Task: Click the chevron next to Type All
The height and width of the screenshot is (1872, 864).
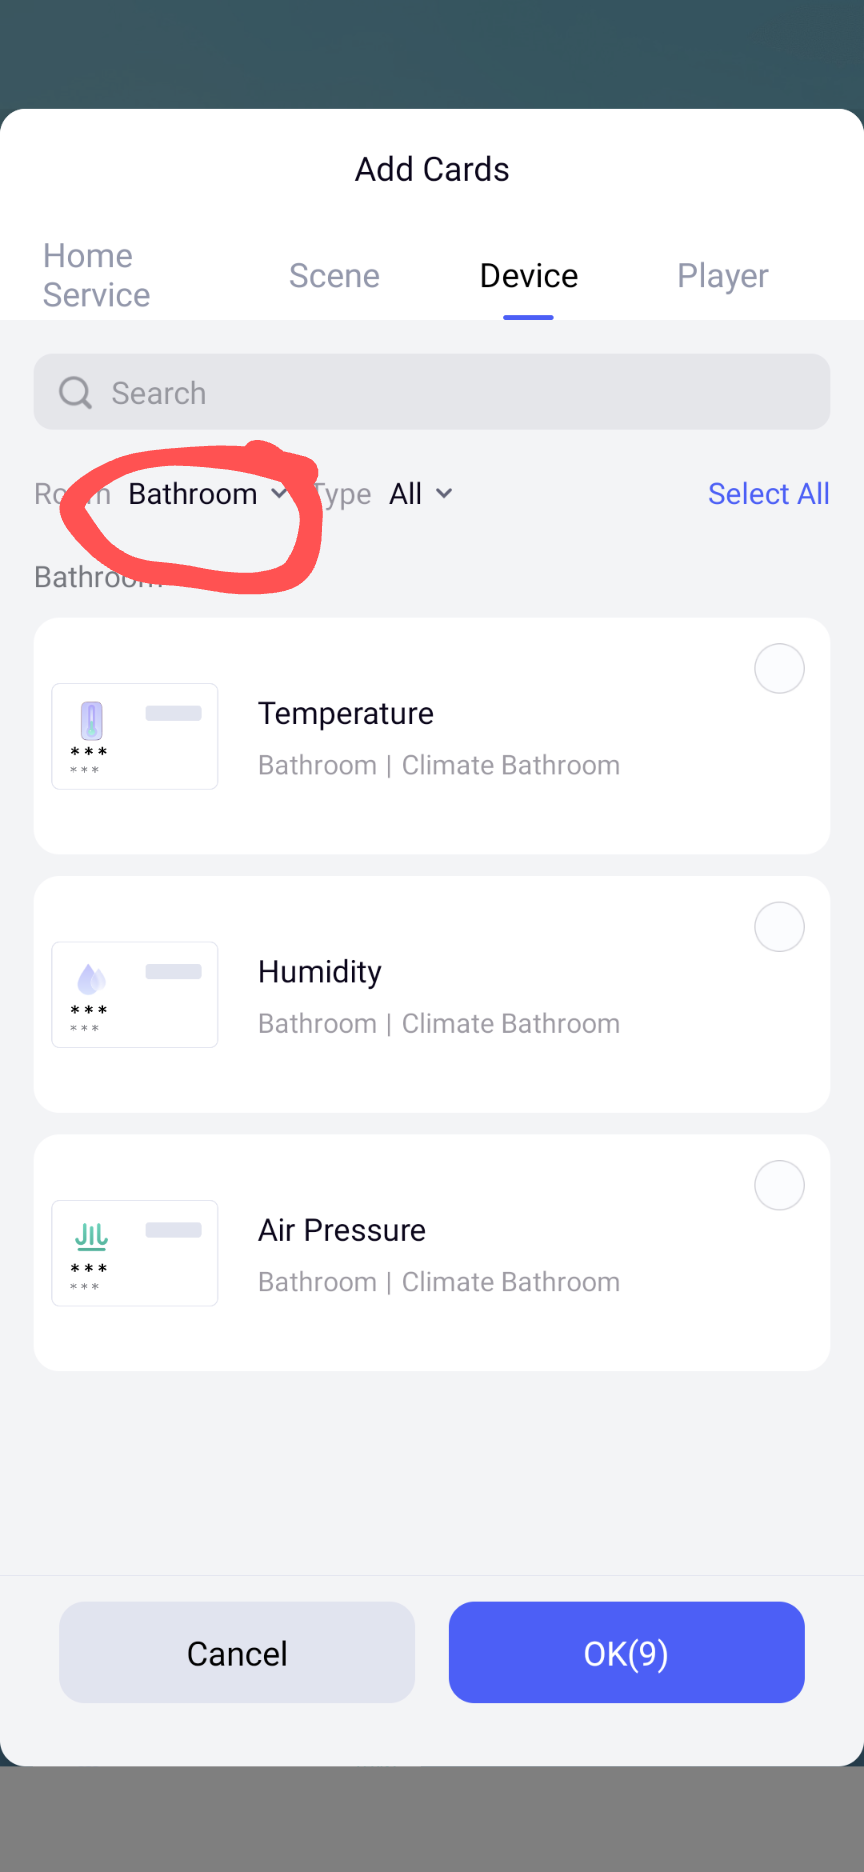Action: pyautogui.click(x=445, y=494)
